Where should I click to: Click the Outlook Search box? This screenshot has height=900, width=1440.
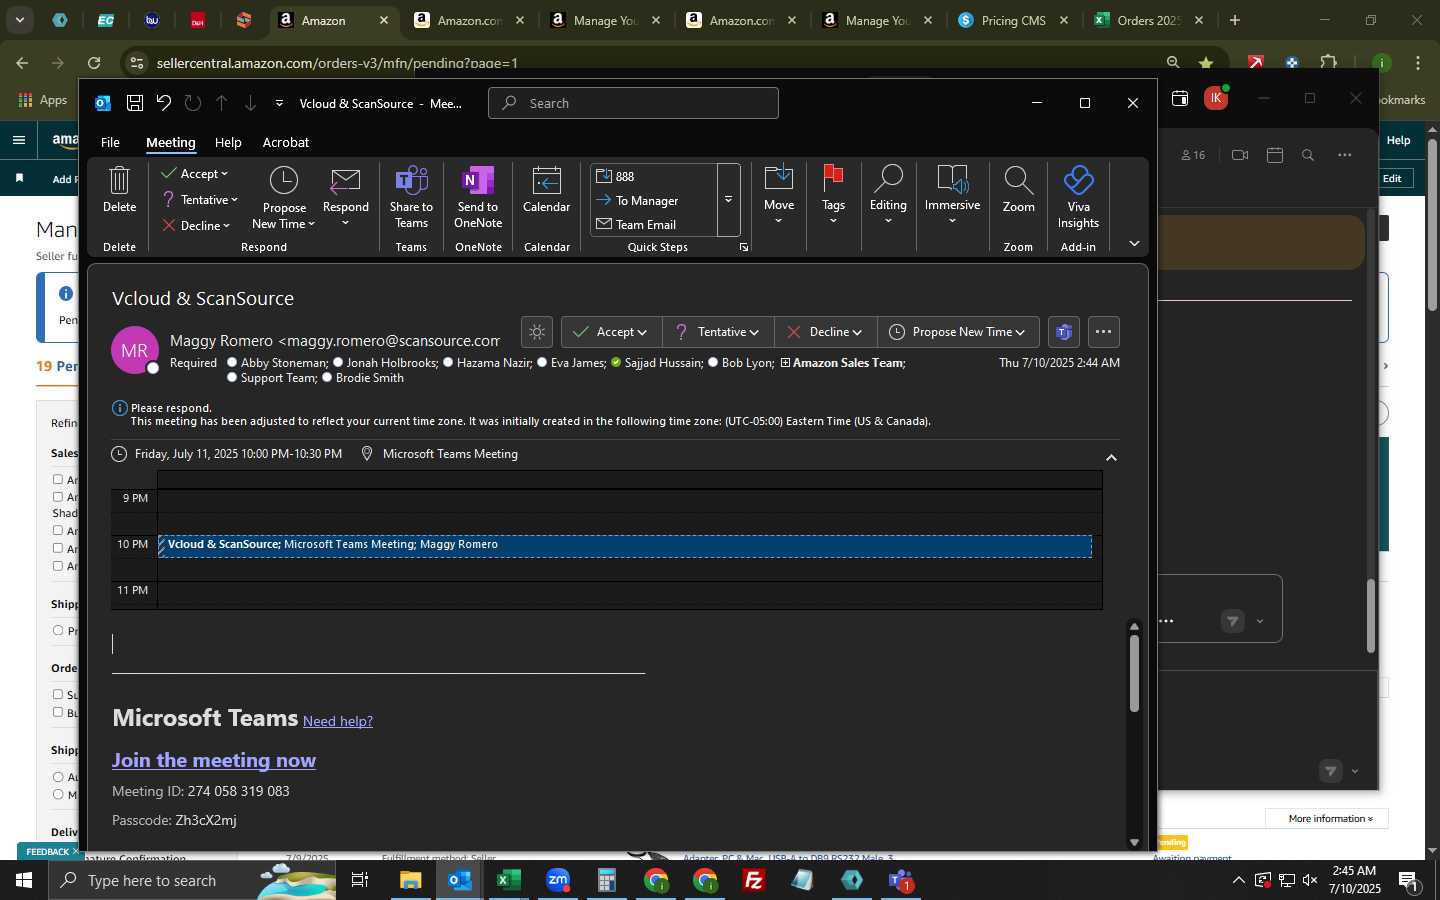(x=633, y=103)
